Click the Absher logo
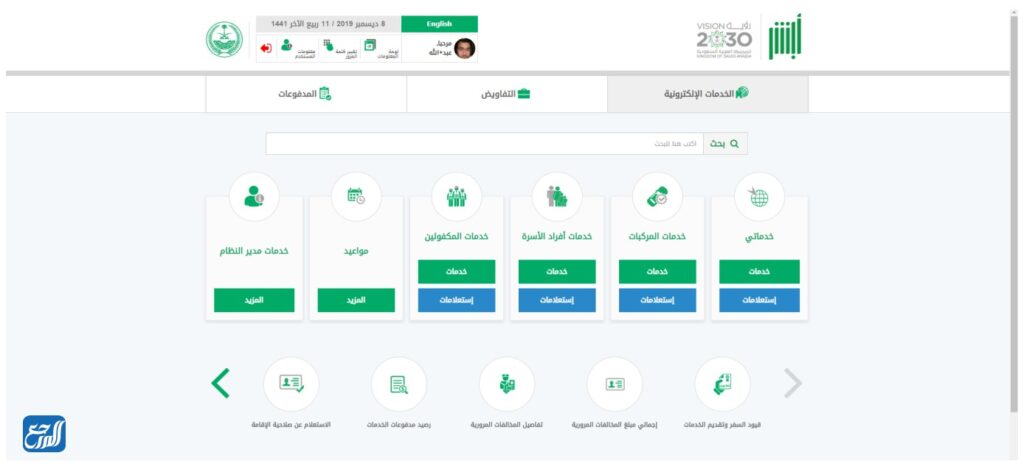Image resolution: width=1024 pixels, height=467 pixels. coord(784,37)
